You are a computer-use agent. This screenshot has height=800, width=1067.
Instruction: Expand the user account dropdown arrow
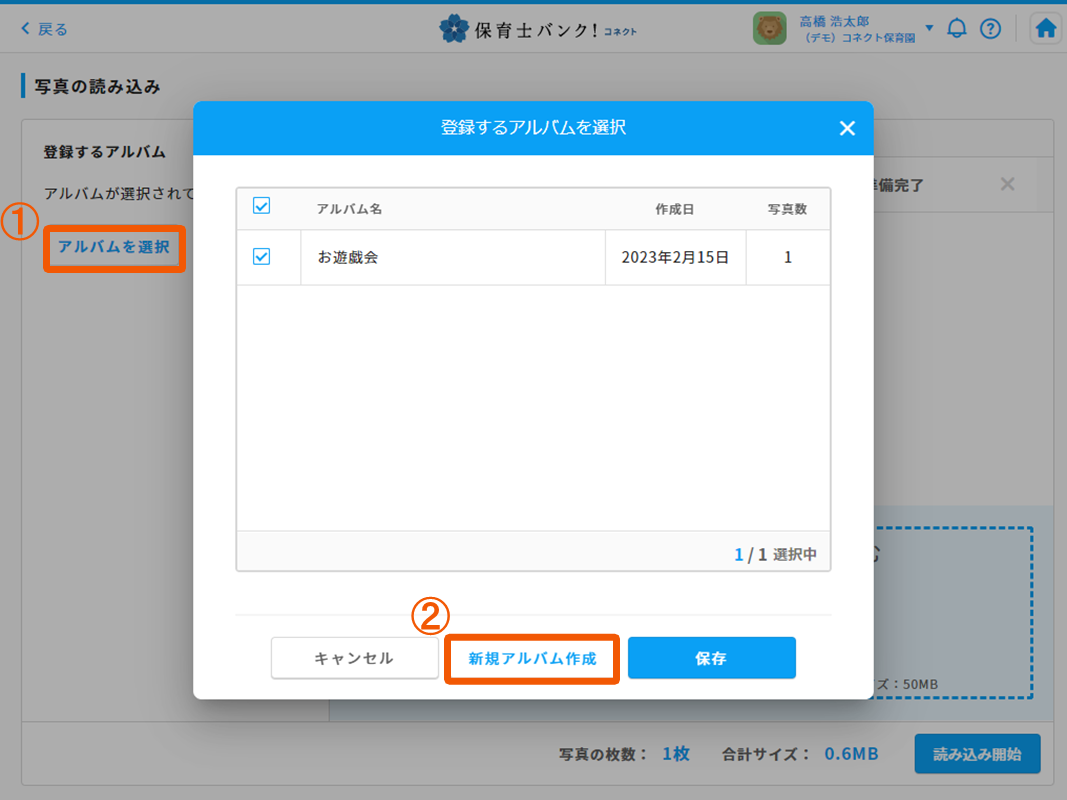click(x=929, y=28)
